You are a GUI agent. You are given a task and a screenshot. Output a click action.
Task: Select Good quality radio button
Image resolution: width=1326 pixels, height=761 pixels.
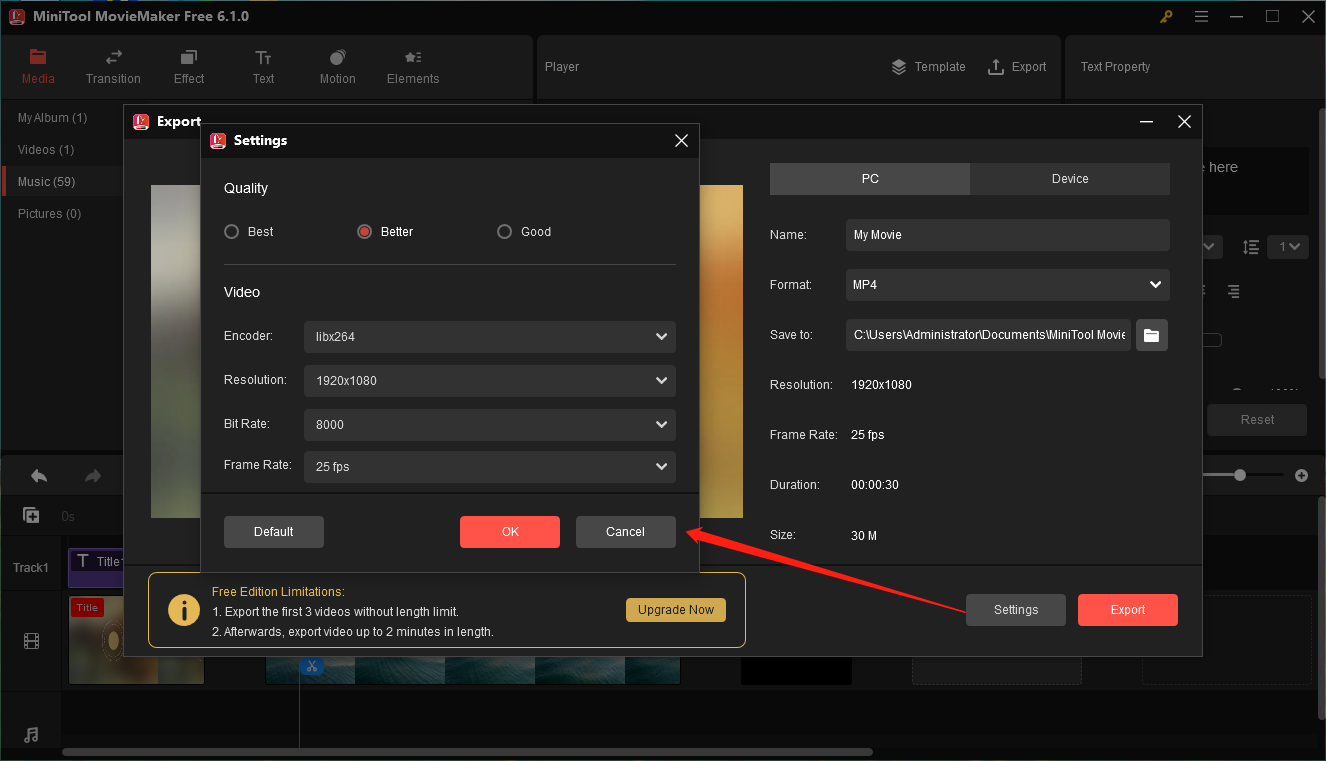pos(505,232)
